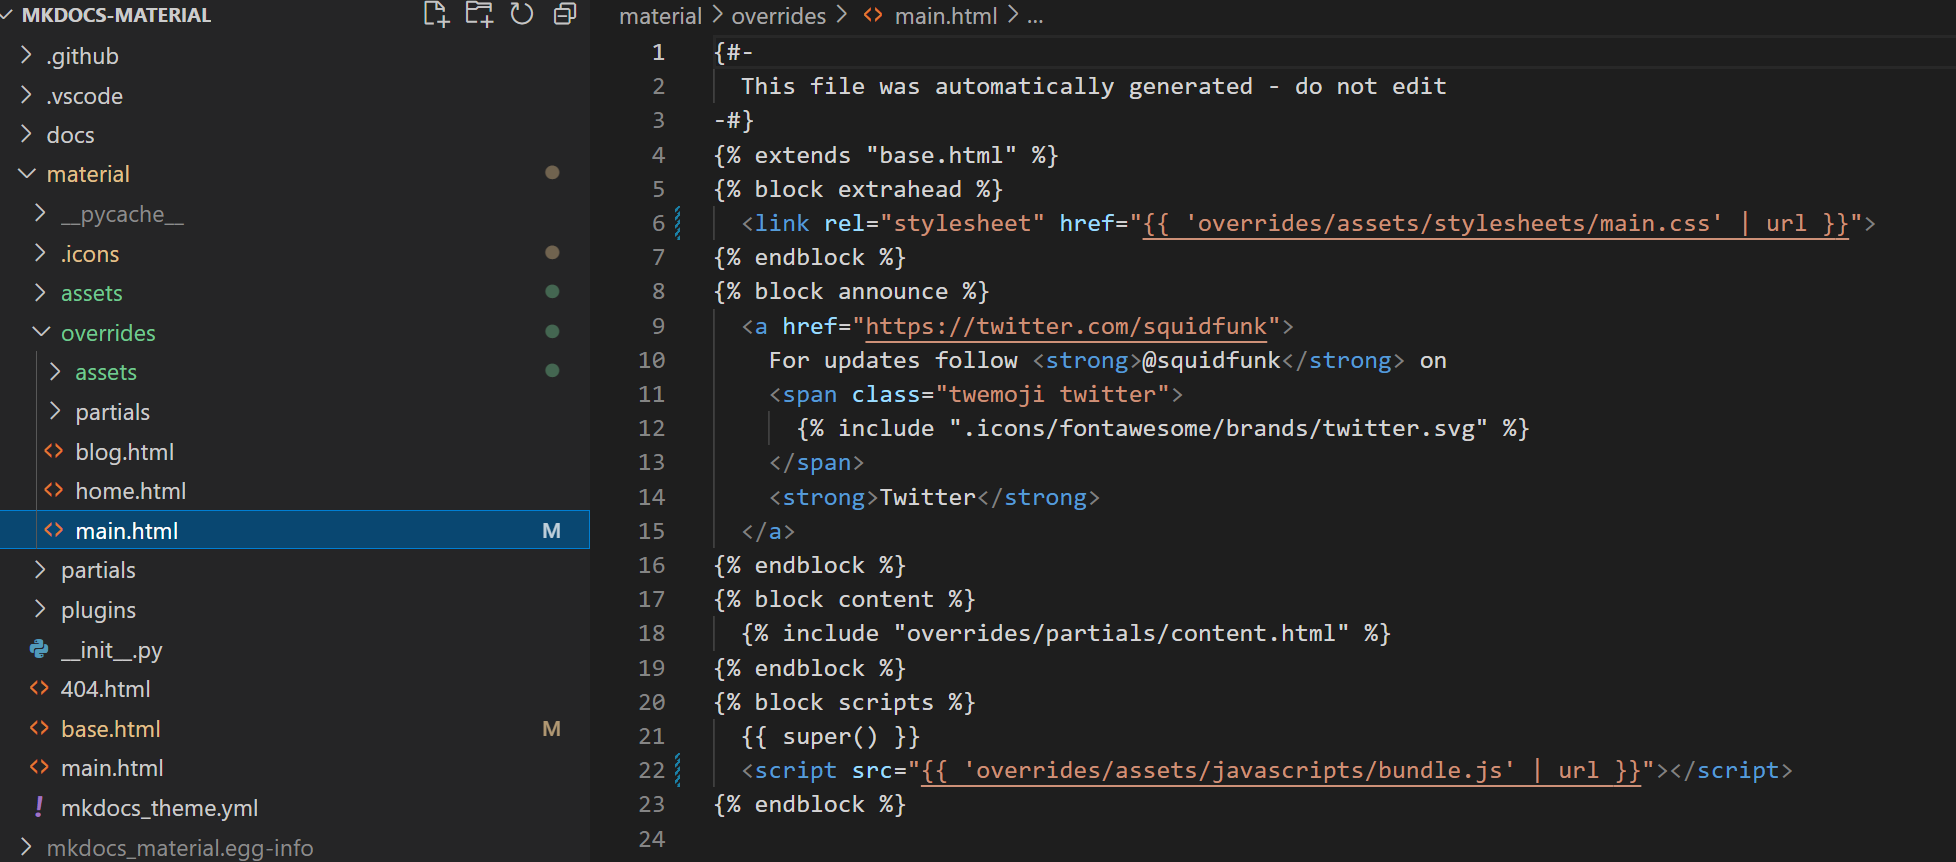
Task: Click the '{{ super() }}' text on line 21
Action: click(830, 736)
